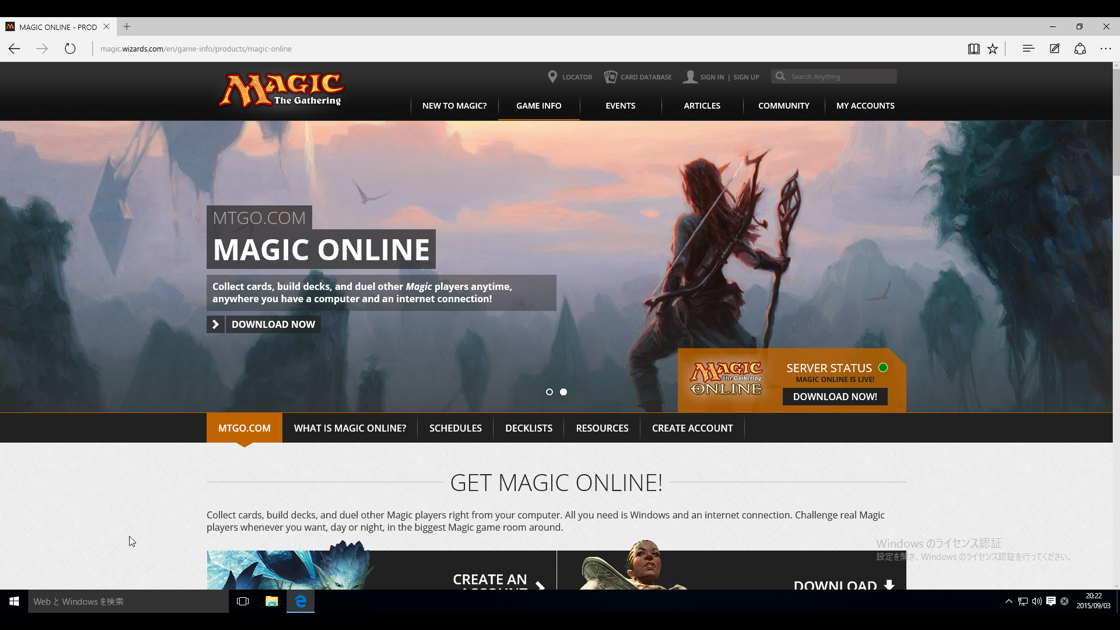Click the Sign Up link
Image resolution: width=1120 pixels, height=630 pixels.
[x=746, y=77]
